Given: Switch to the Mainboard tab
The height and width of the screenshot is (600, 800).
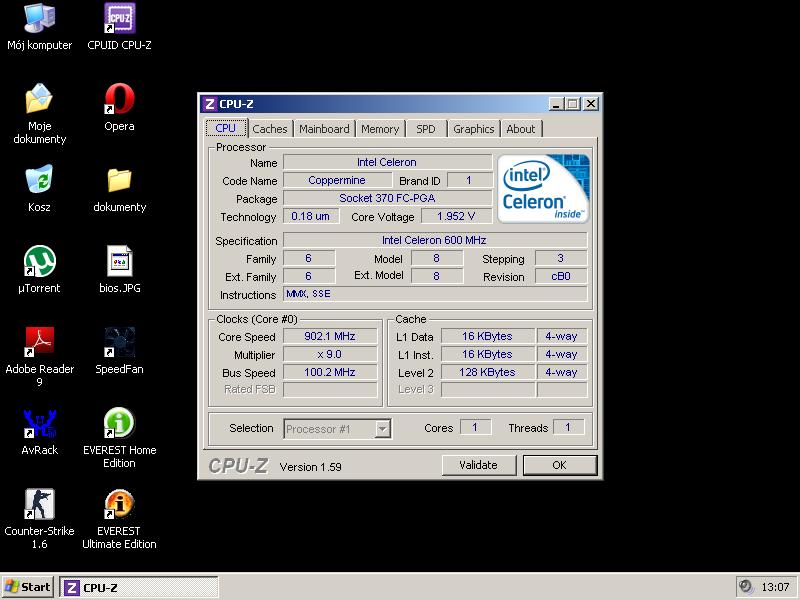Looking at the screenshot, I should 324,129.
